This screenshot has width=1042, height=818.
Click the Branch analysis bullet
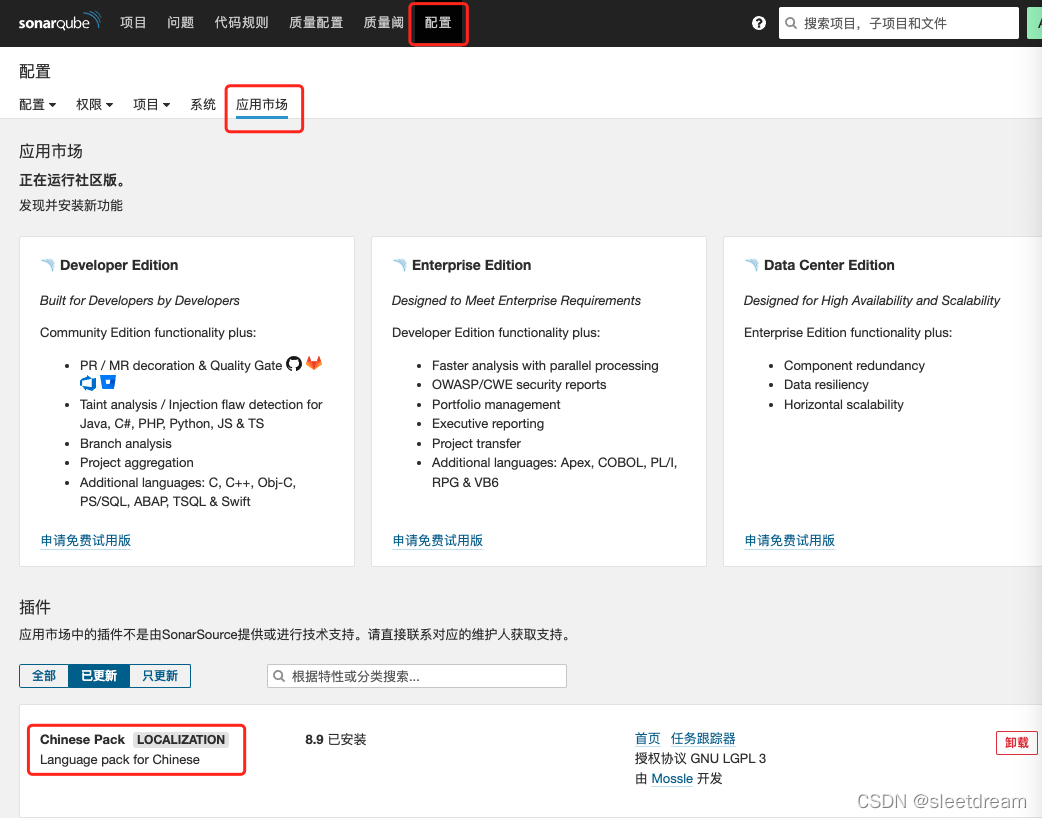[126, 443]
